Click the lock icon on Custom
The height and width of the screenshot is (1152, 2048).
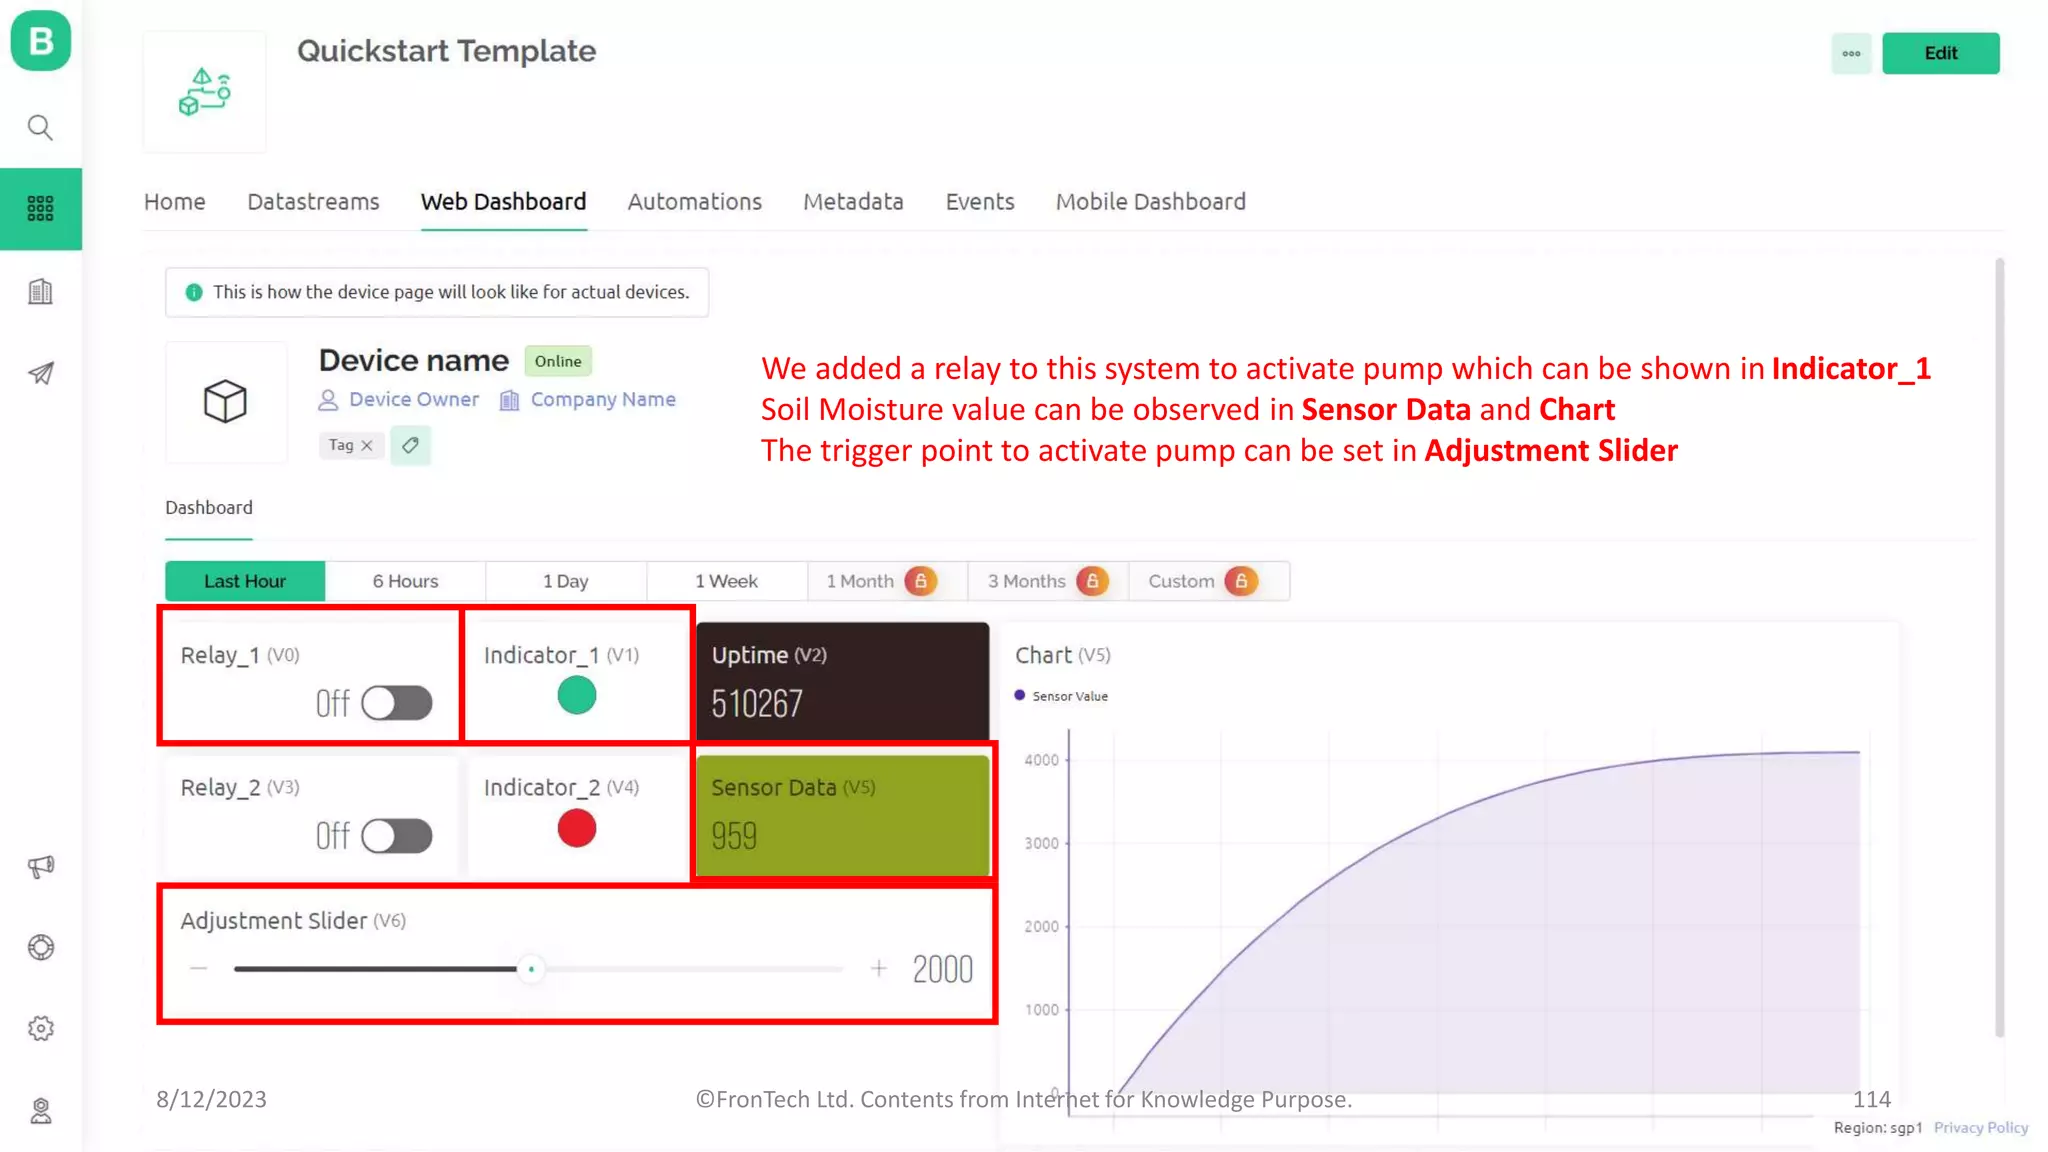tap(1241, 581)
